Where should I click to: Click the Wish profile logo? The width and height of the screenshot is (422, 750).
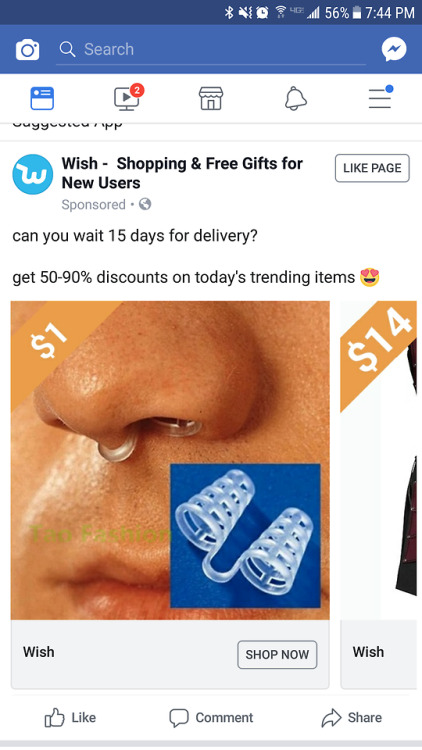pyautogui.click(x=33, y=174)
